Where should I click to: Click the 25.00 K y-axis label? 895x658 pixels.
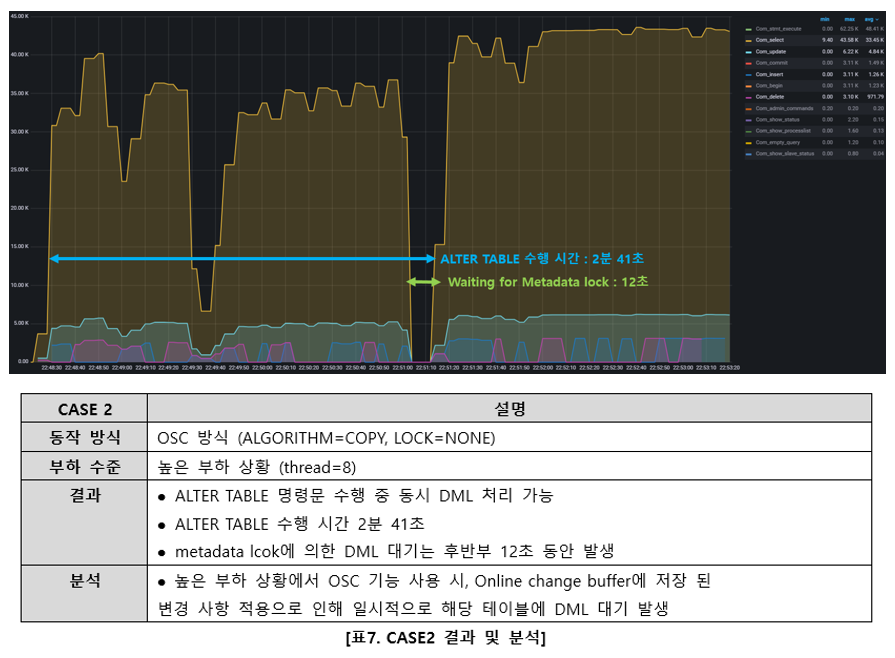(19, 169)
